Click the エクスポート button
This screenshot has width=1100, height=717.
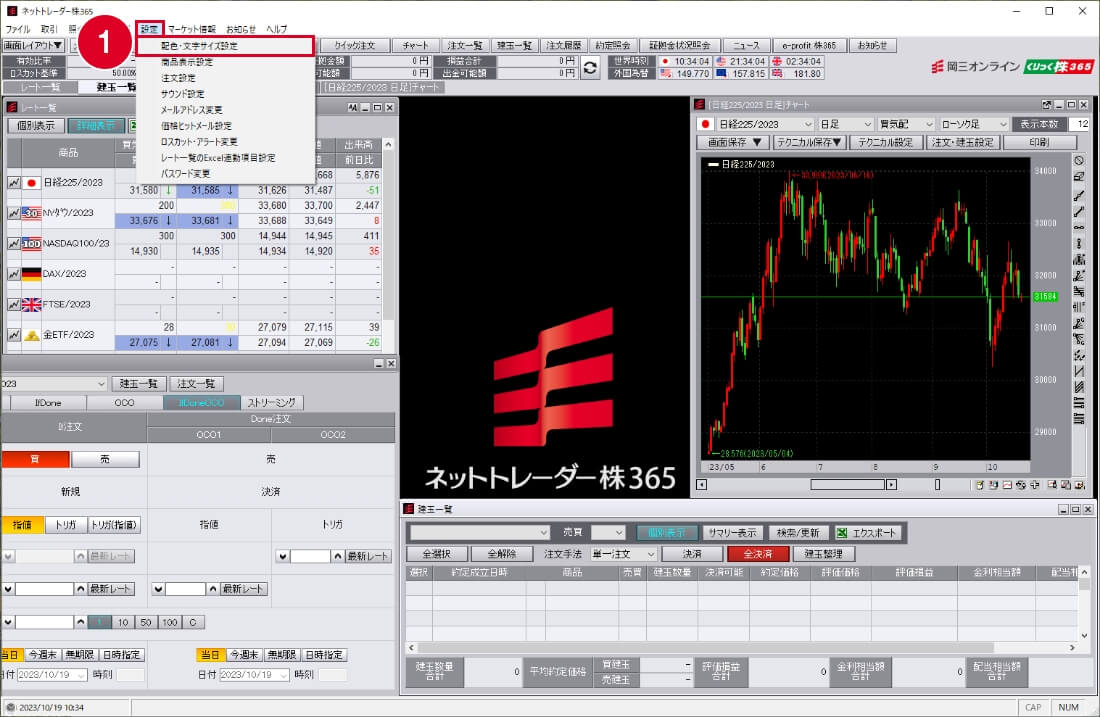867,533
